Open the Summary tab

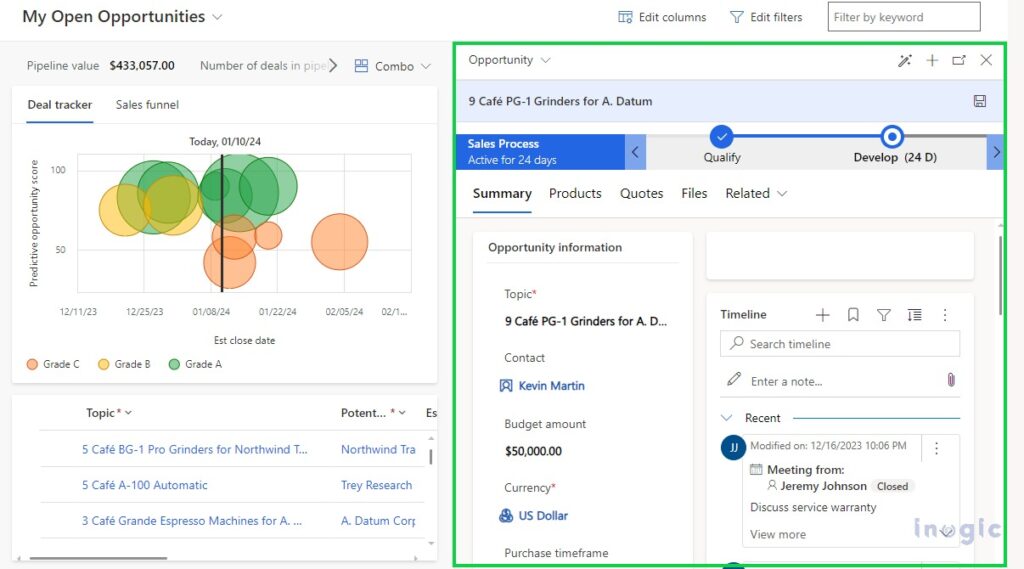tap(502, 193)
